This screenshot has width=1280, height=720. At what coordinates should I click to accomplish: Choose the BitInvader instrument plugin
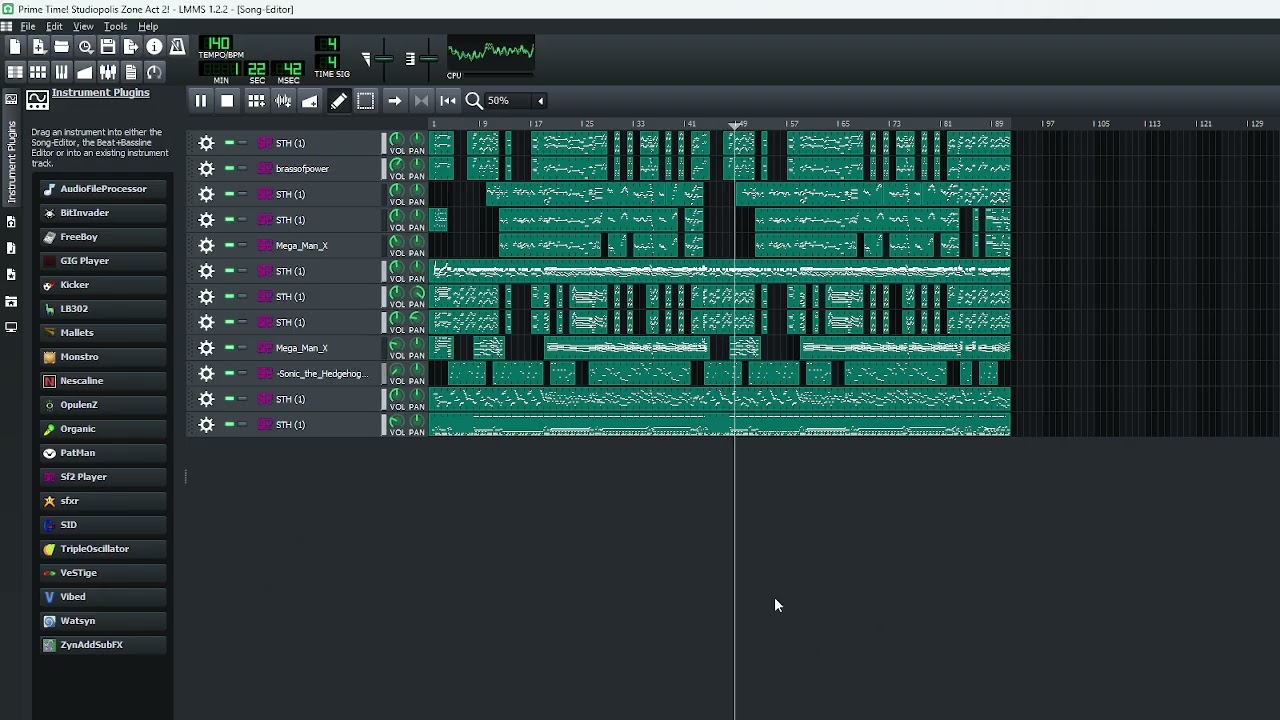pyautogui.click(x=104, y=213)
